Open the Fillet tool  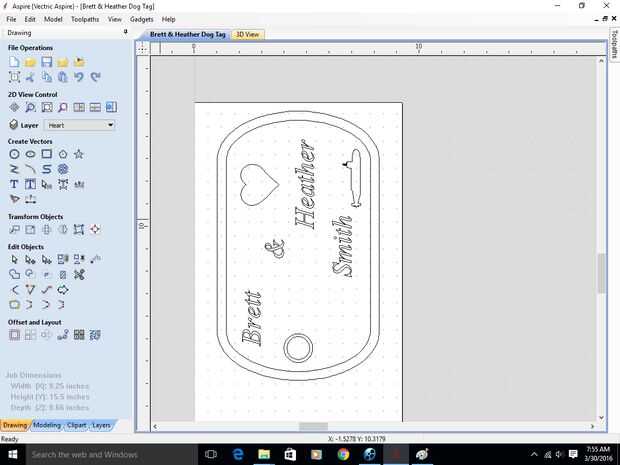[14, 289]
